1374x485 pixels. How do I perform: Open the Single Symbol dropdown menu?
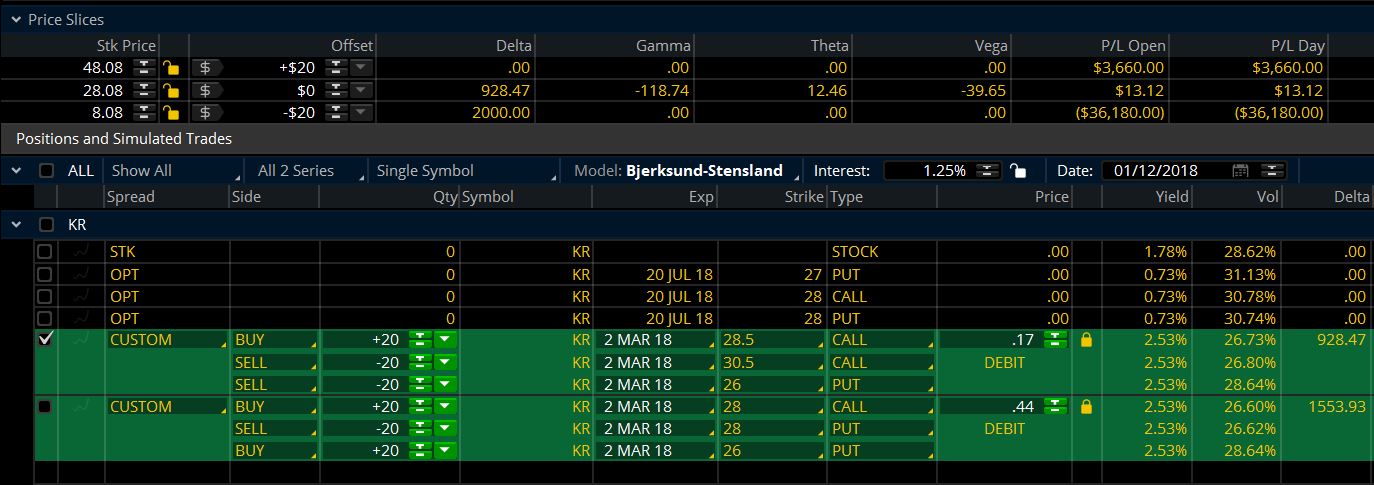pyautogui.click(x=463, y=171)
